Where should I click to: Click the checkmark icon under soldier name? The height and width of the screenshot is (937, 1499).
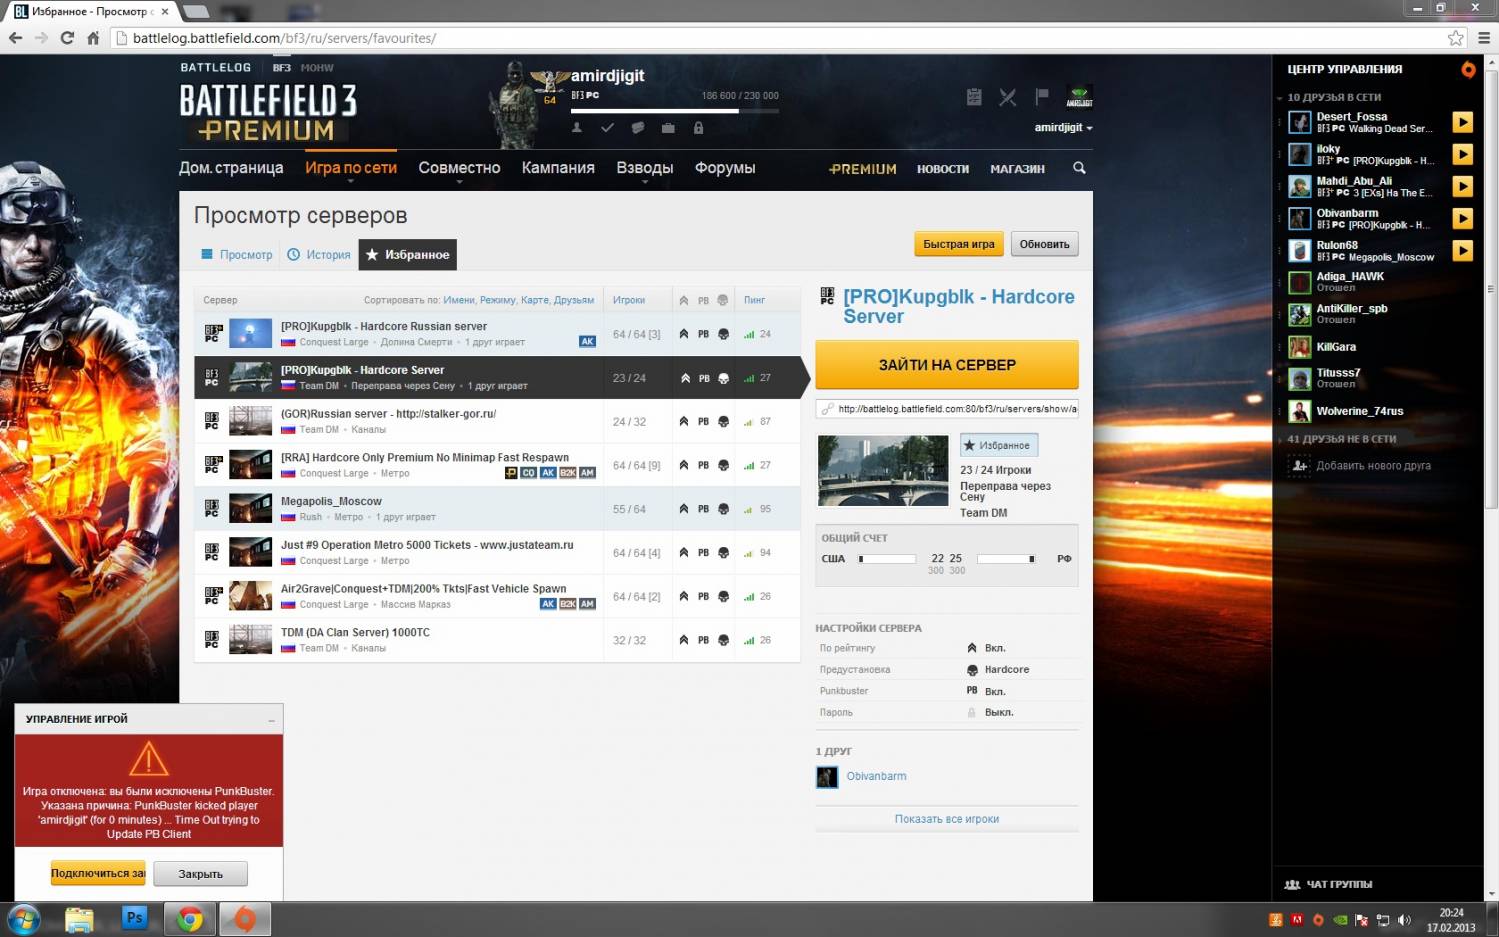(607, 128)
